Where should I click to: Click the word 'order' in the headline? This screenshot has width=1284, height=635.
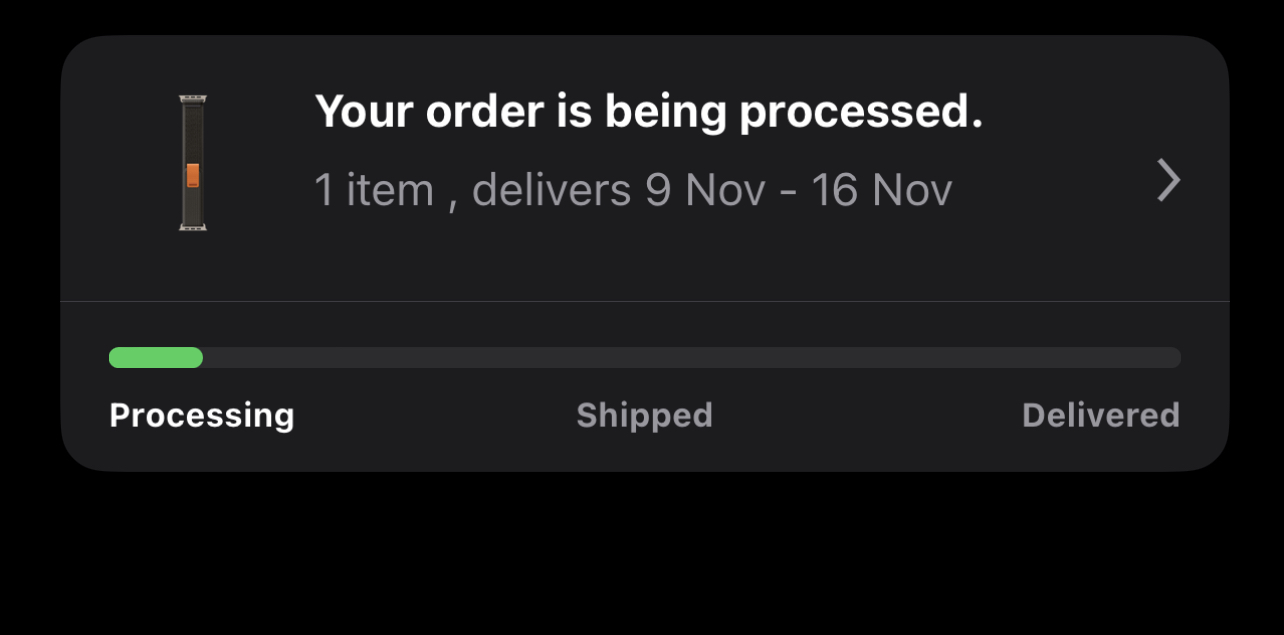484,112
